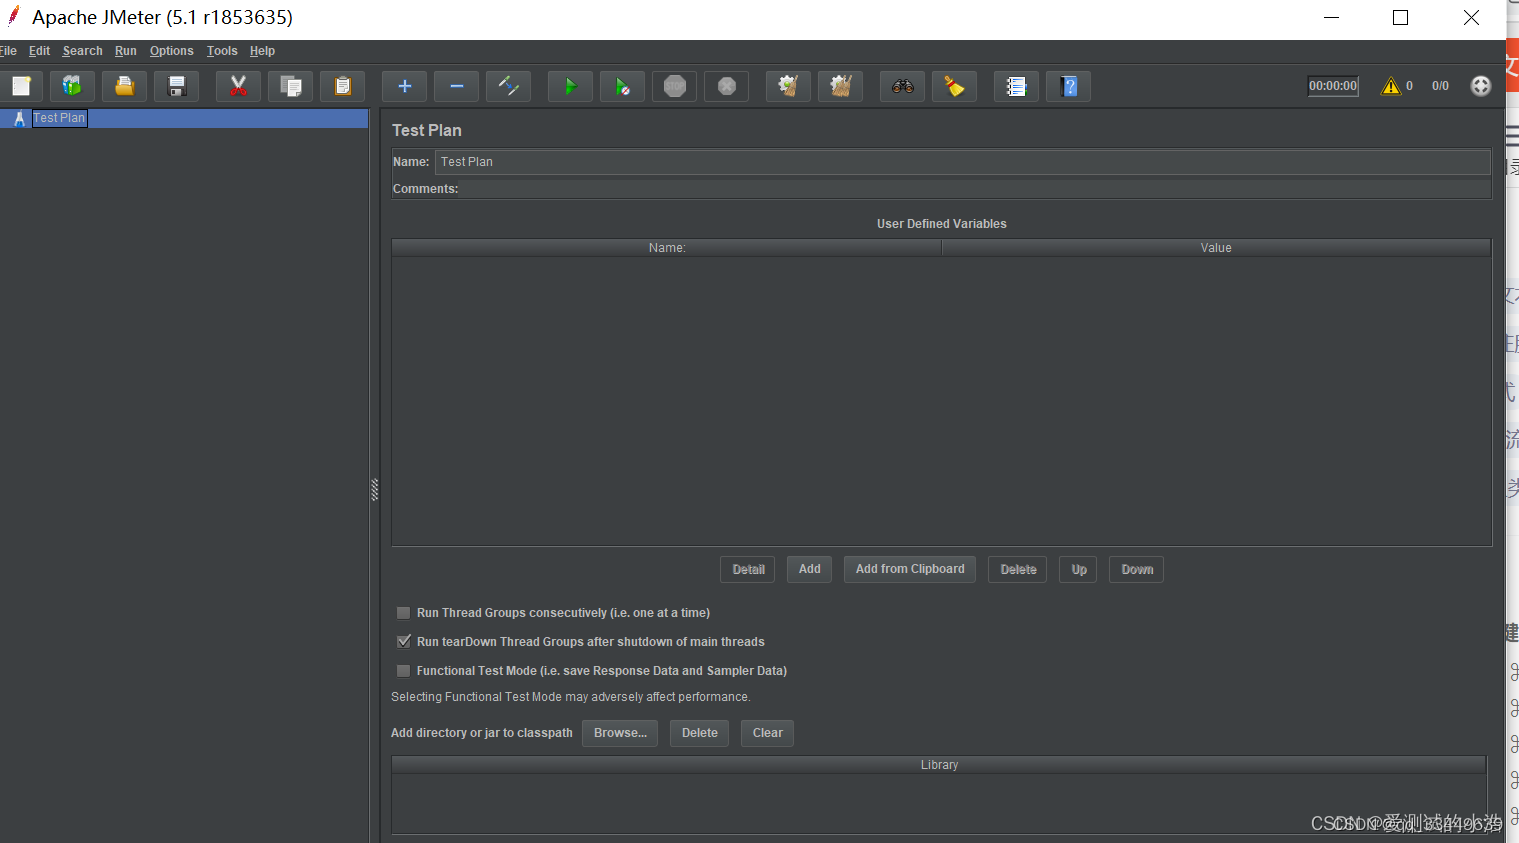This screenshot has height=843, width=1519.
Task: Click the remote engine status icon
Action: tap(1481, 86)
